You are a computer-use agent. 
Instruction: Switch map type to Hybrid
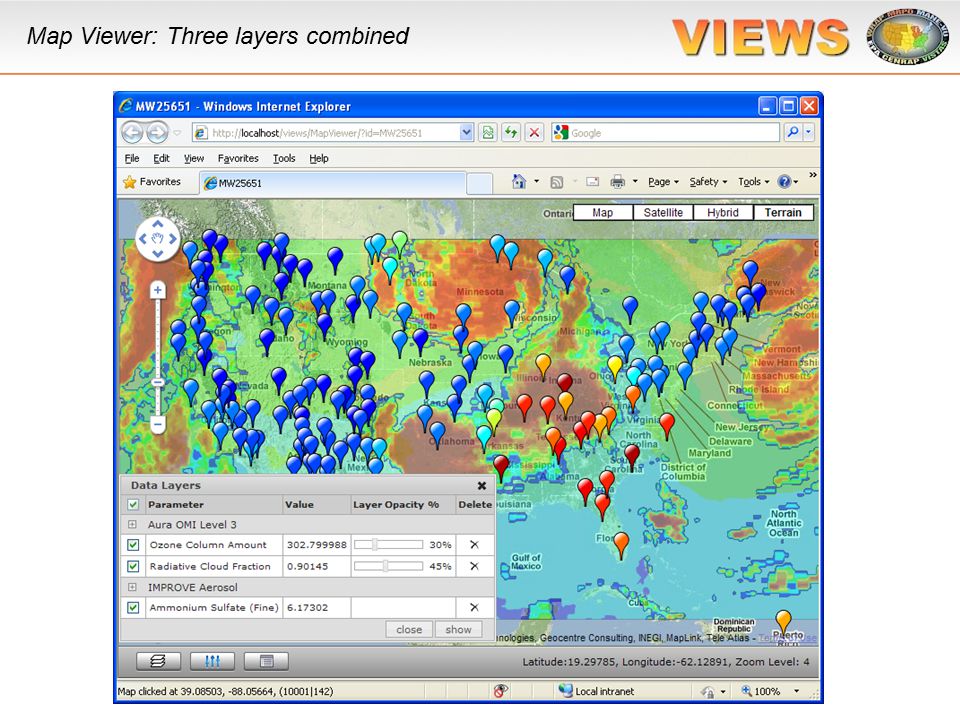click(722, 212)
